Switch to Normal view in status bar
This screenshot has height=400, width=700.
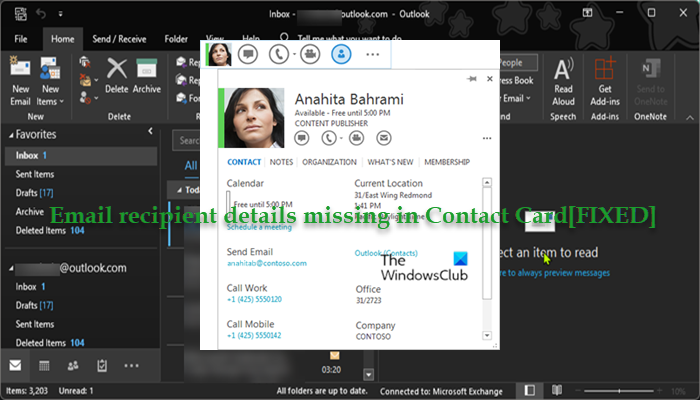tap(529, 391)
